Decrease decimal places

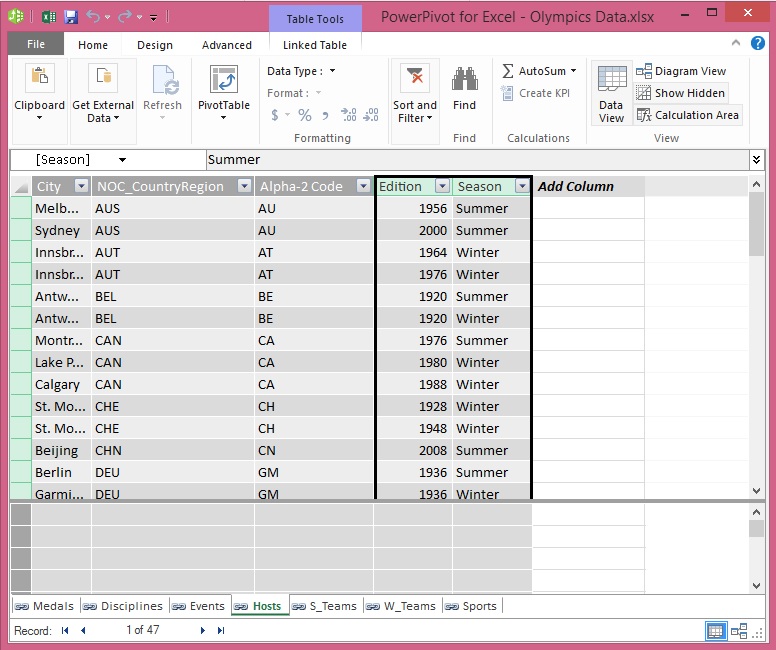(x=371, y=115)
